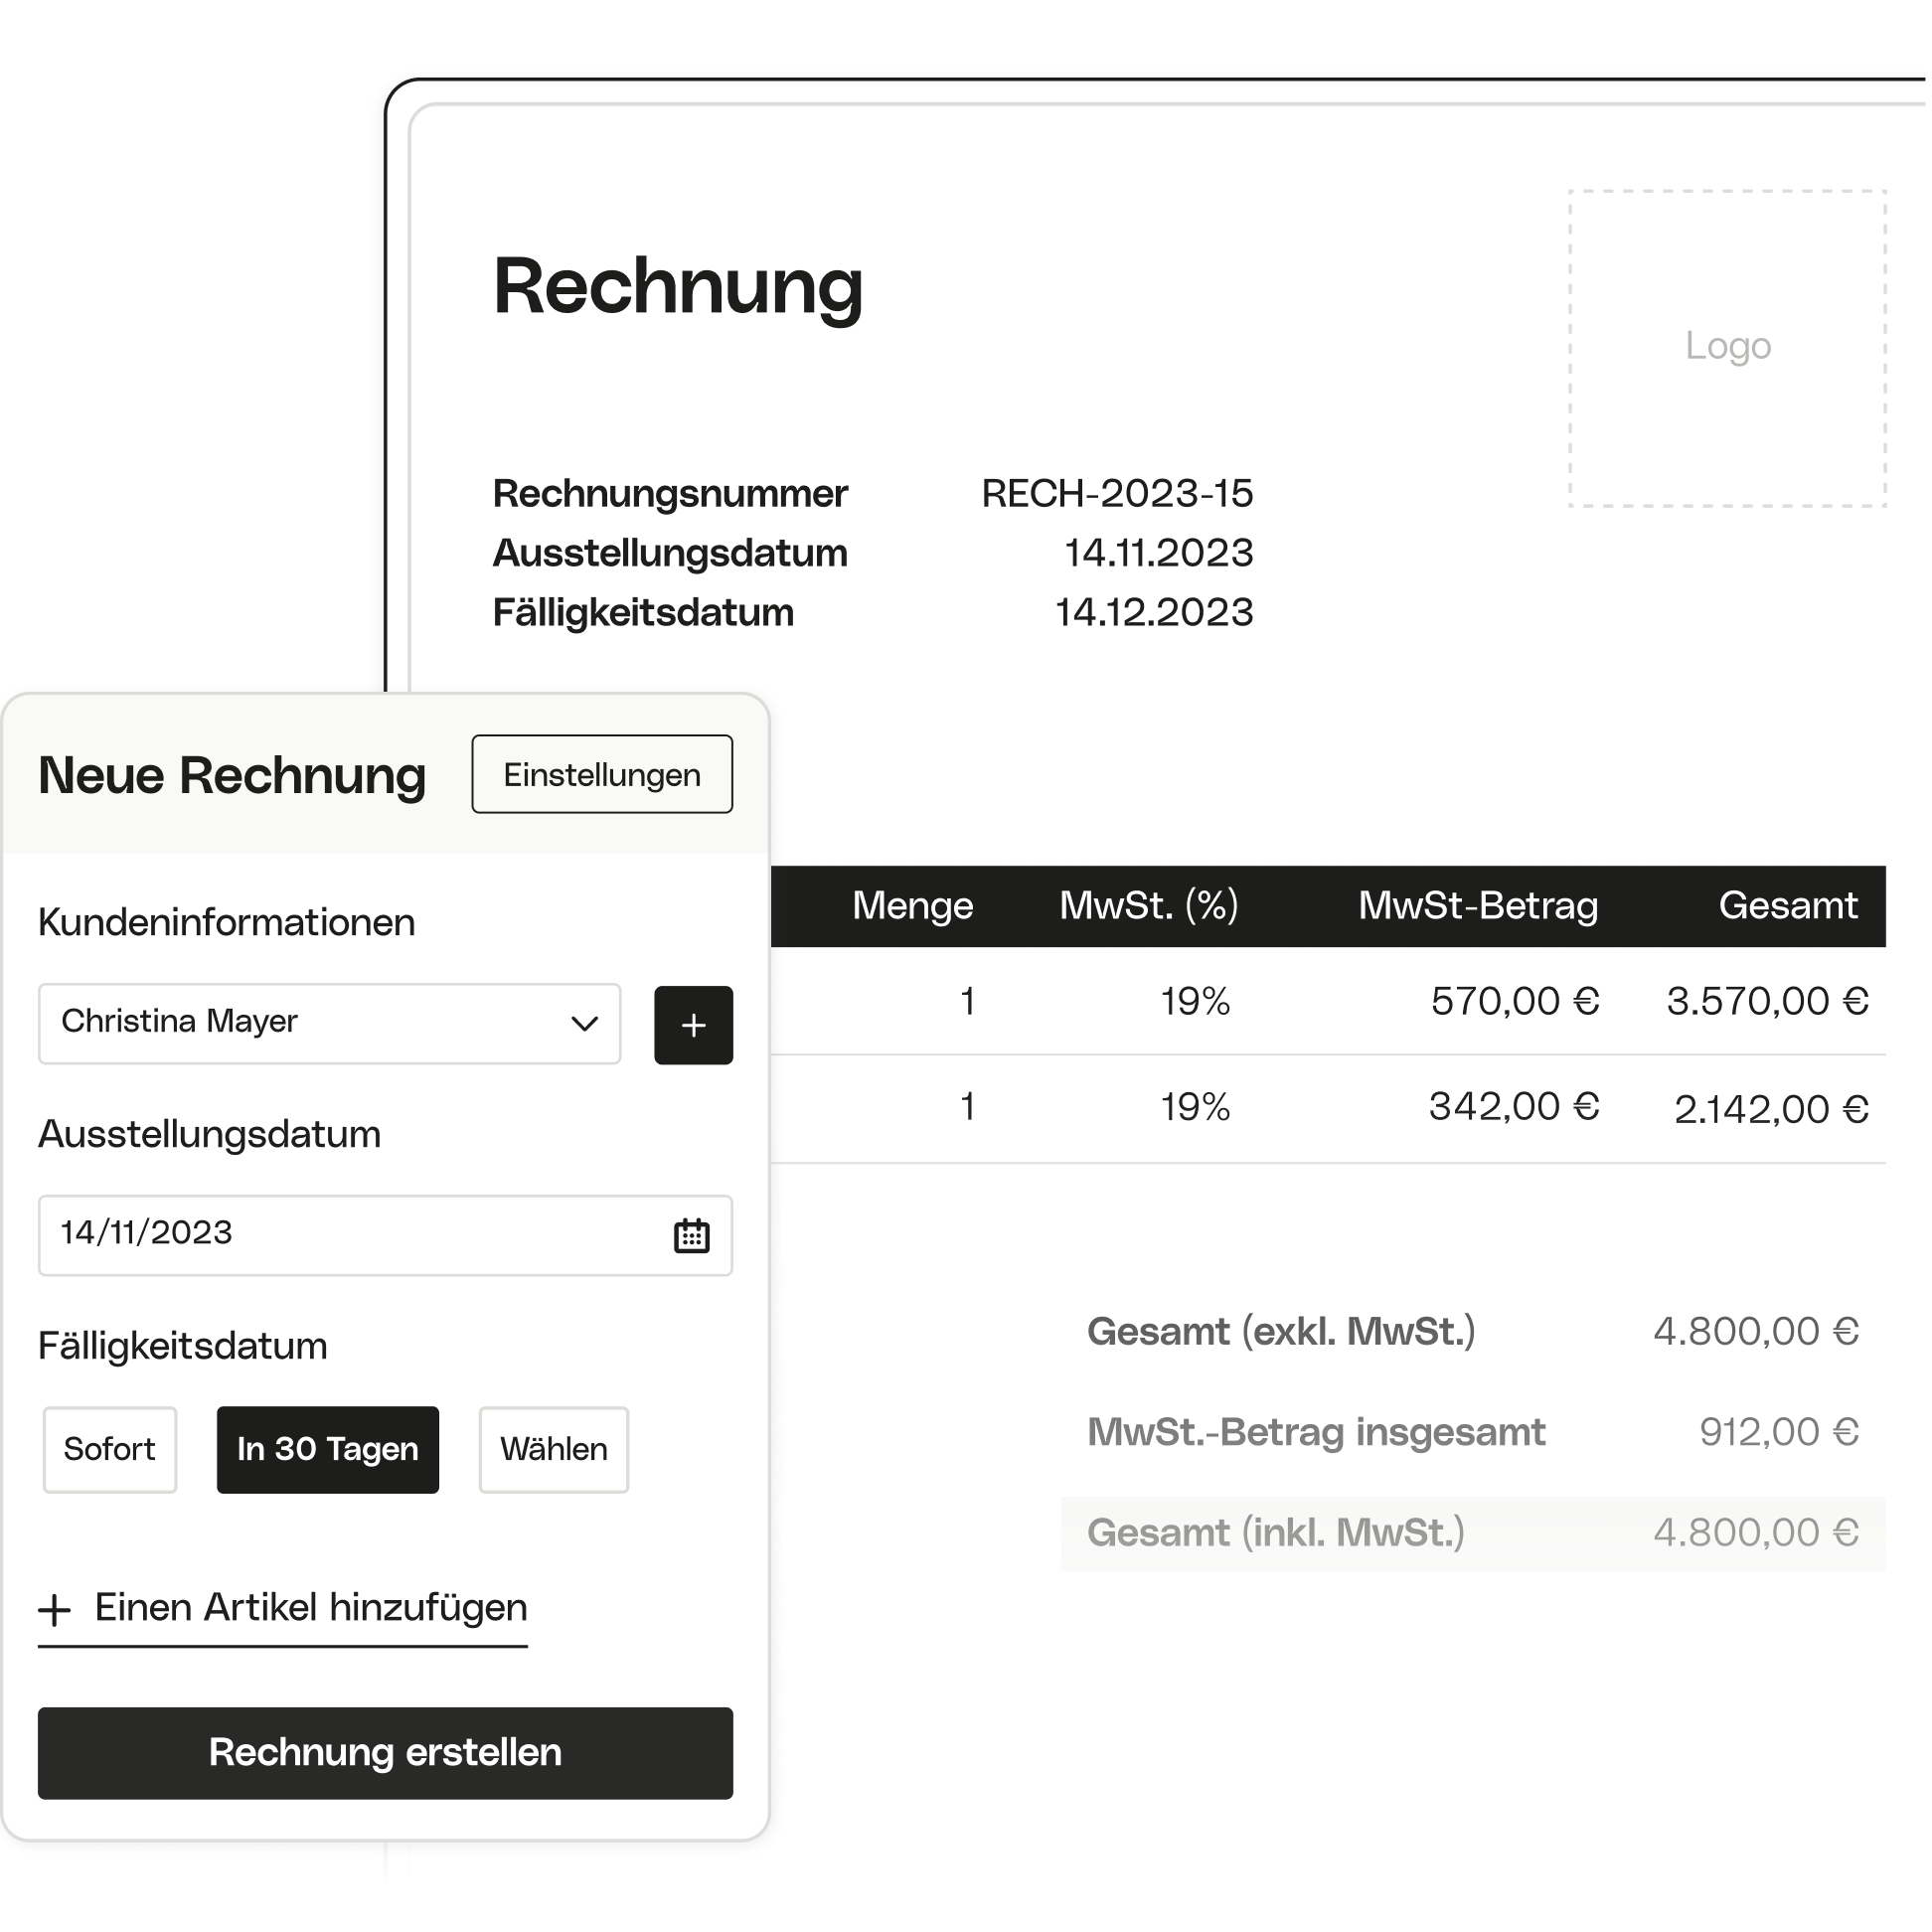Select the 570,00 € tax amount cell
This screenshot has height=1932, width=1932.
(x=1515, y=1000)
